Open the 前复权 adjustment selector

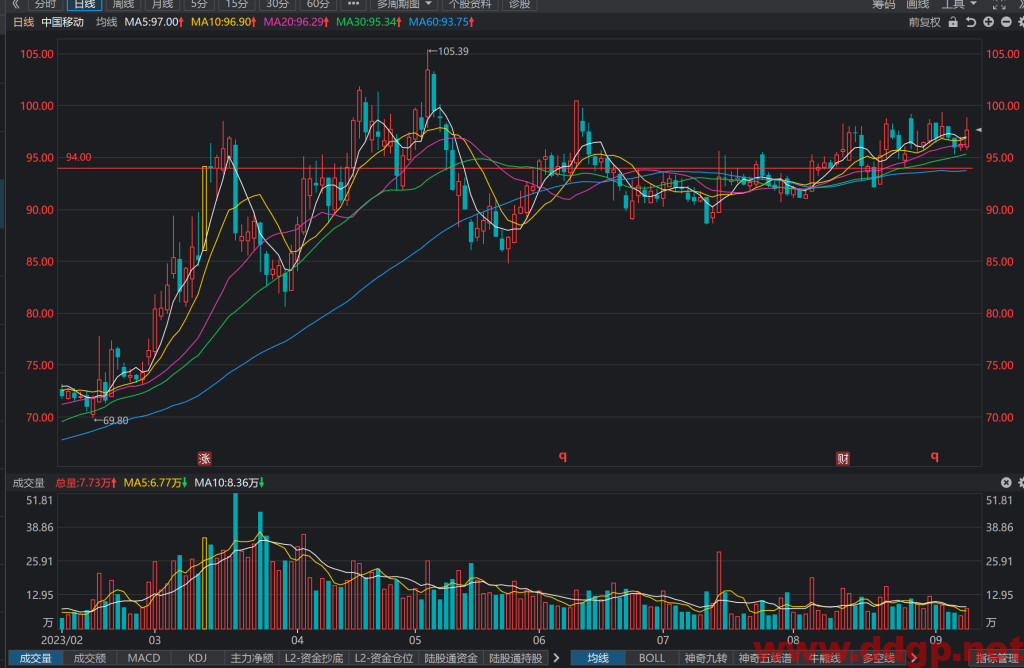924,22
